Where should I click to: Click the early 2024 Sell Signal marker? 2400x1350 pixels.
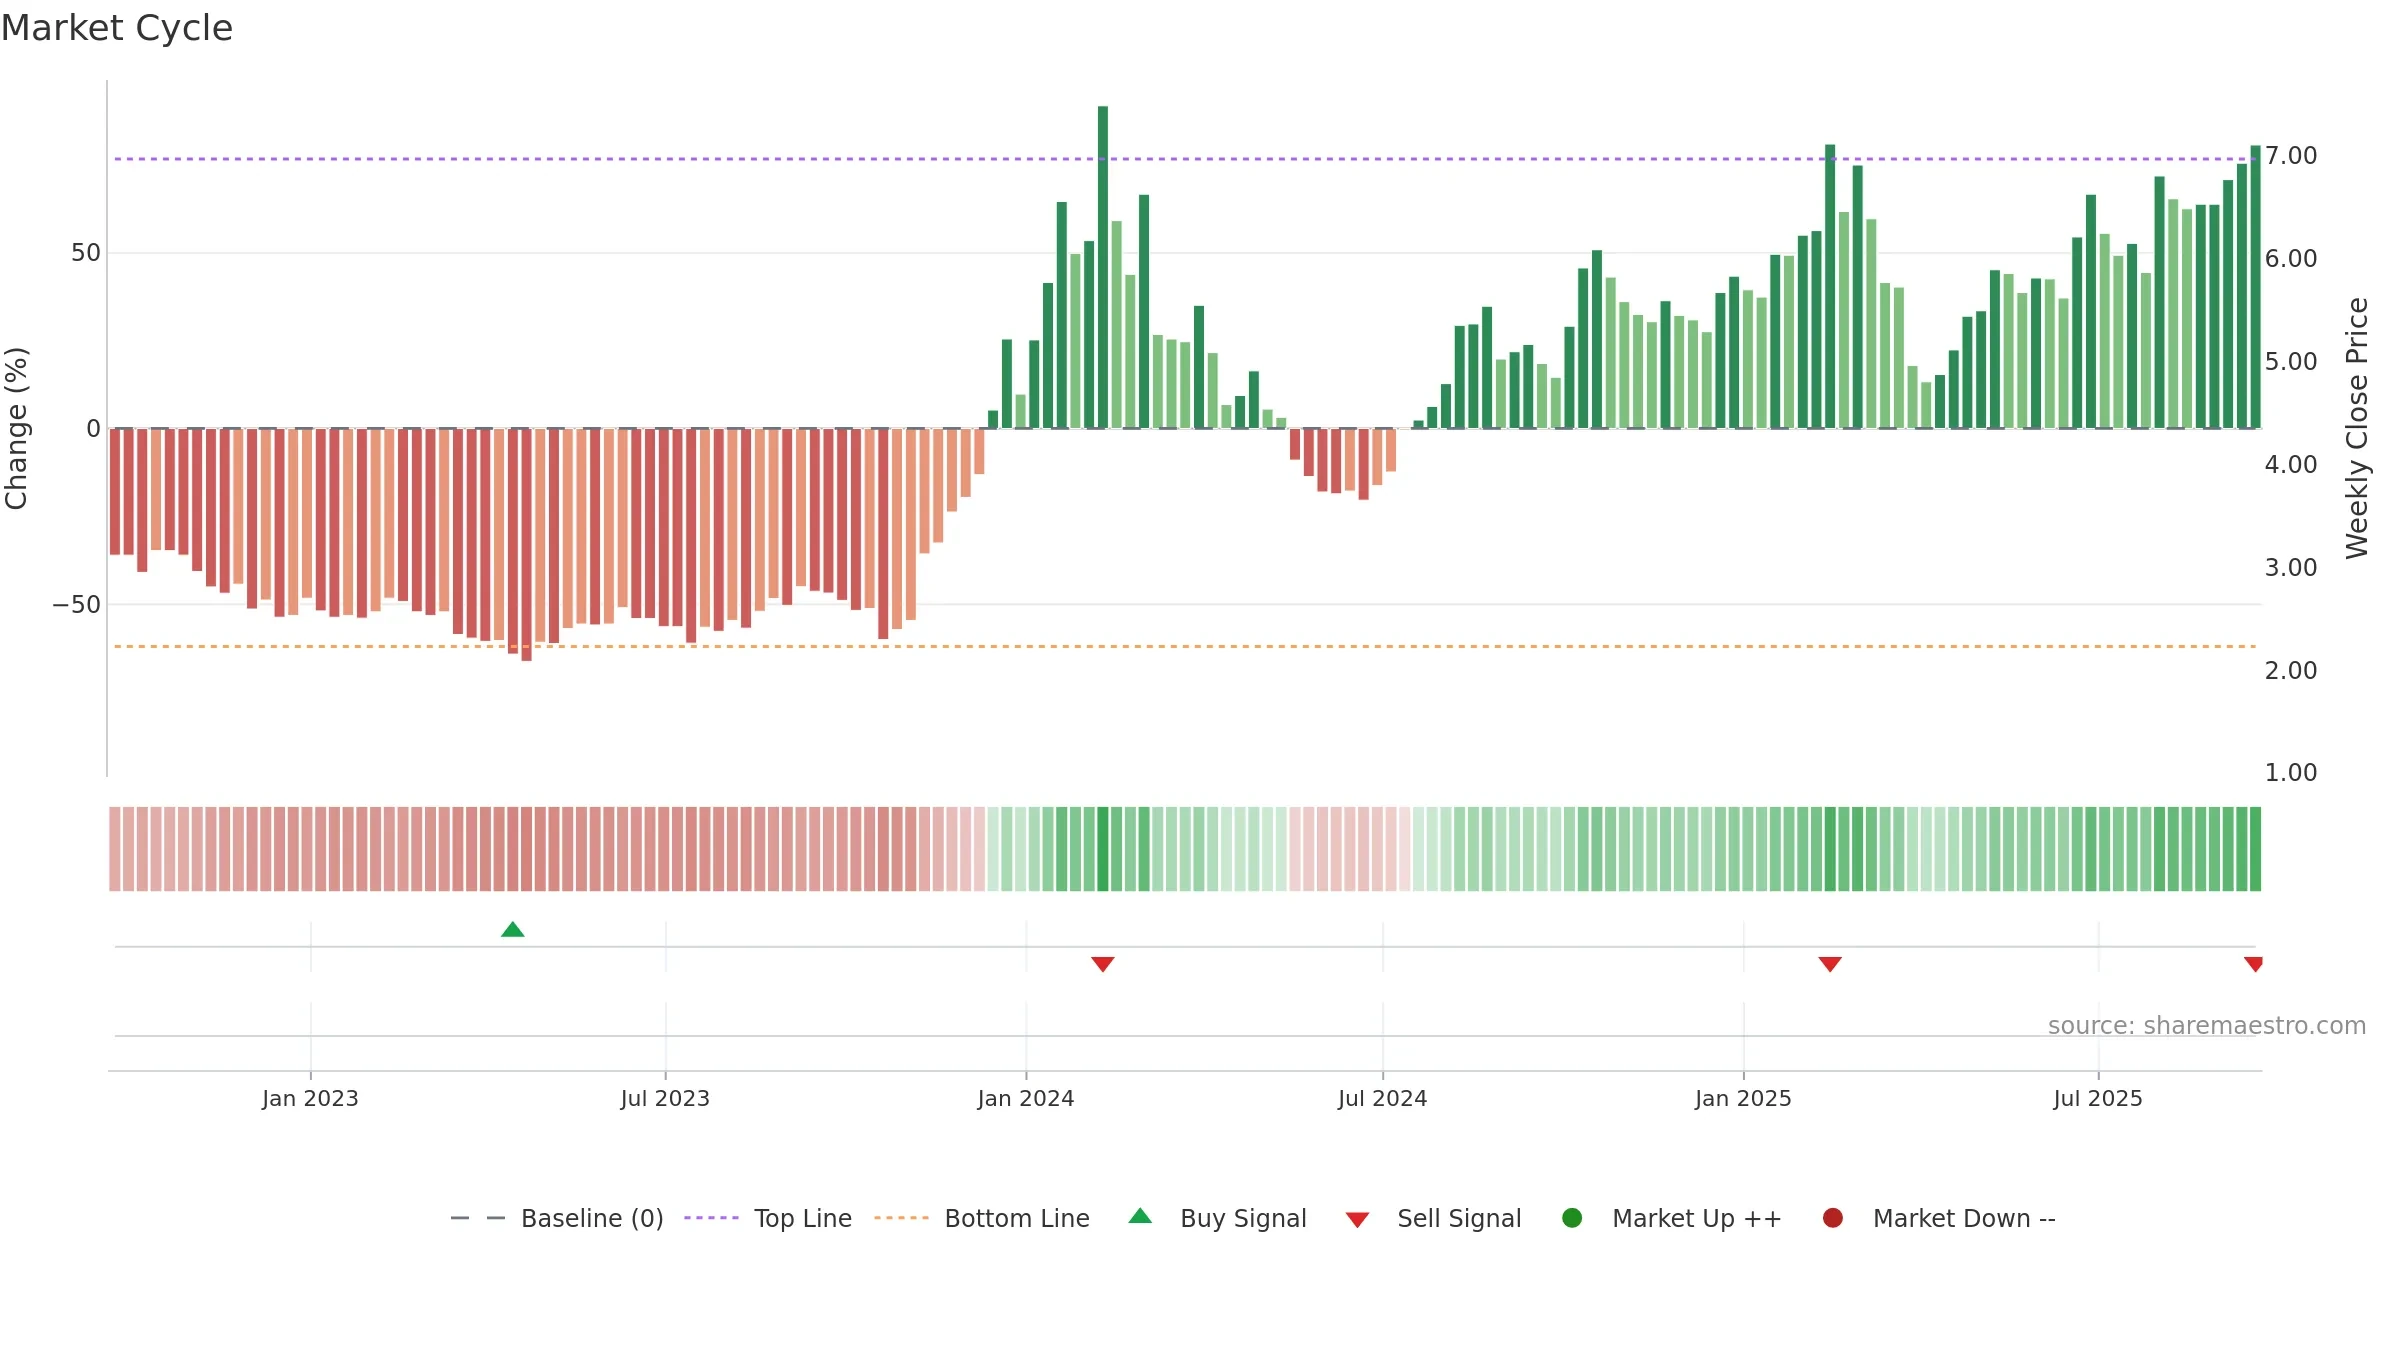(1102, 964)
